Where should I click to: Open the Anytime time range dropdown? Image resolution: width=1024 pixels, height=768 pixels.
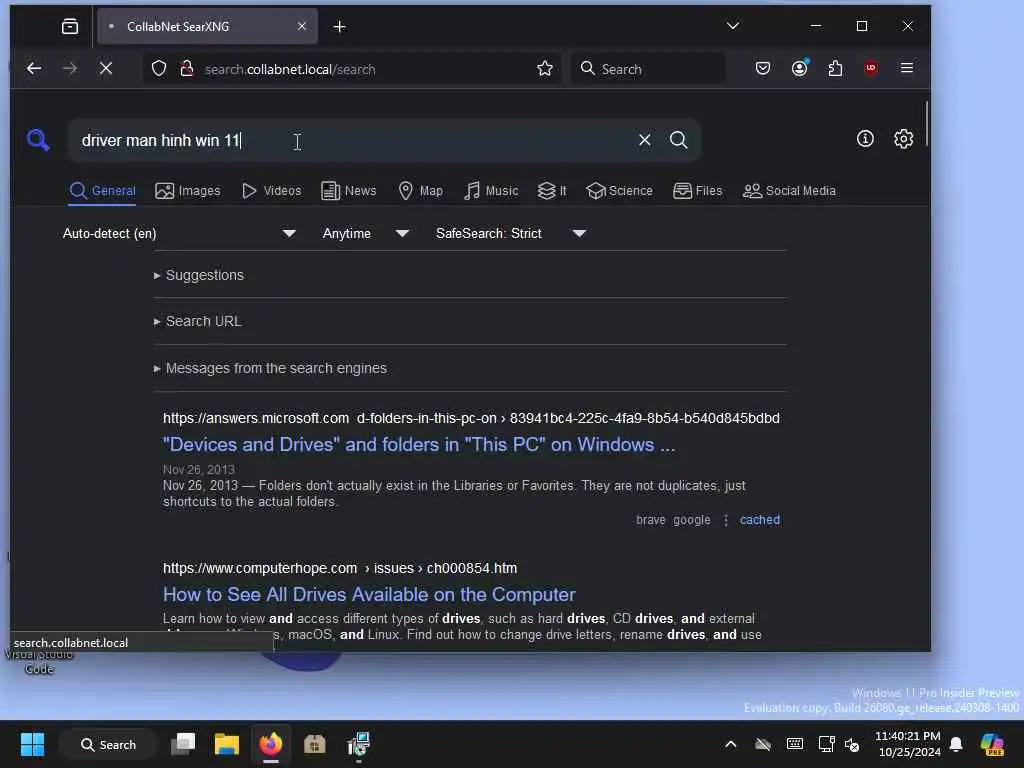pos(366,233)
